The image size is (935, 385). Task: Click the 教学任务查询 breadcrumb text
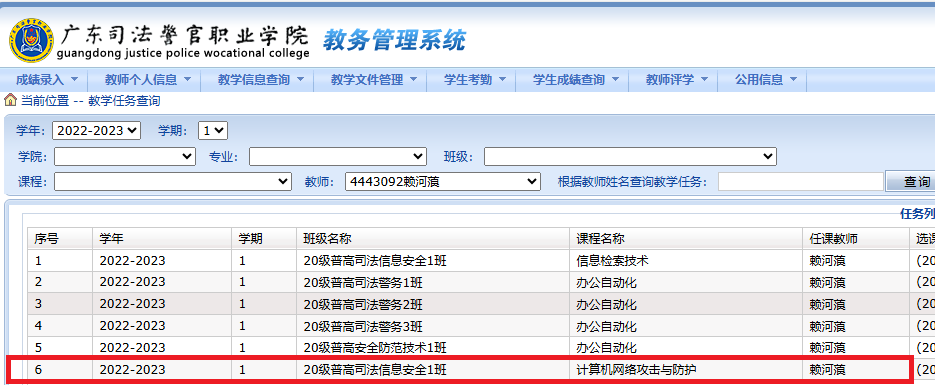(124, 101)
